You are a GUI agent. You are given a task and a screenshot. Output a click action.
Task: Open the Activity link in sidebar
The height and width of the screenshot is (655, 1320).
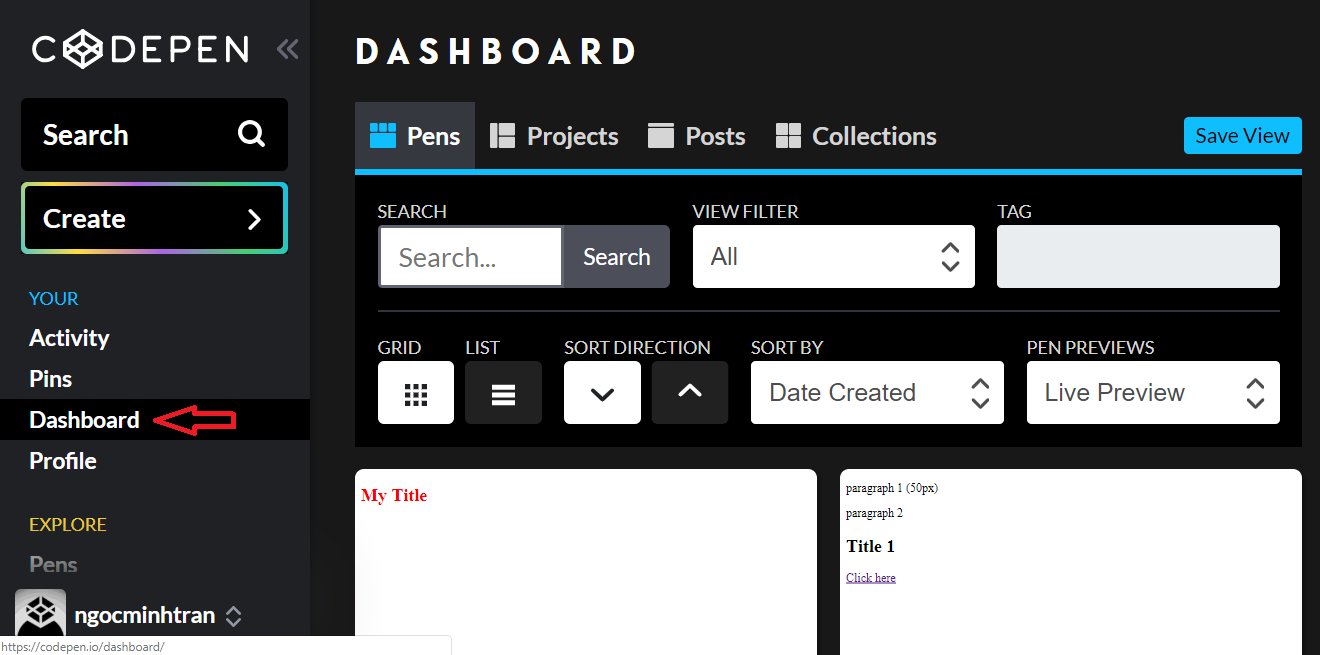tap(69, 338)
